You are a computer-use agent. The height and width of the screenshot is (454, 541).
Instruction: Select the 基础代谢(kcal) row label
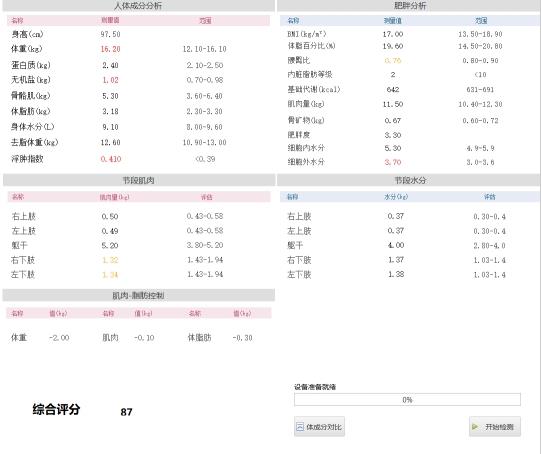[x=314, y=89]
